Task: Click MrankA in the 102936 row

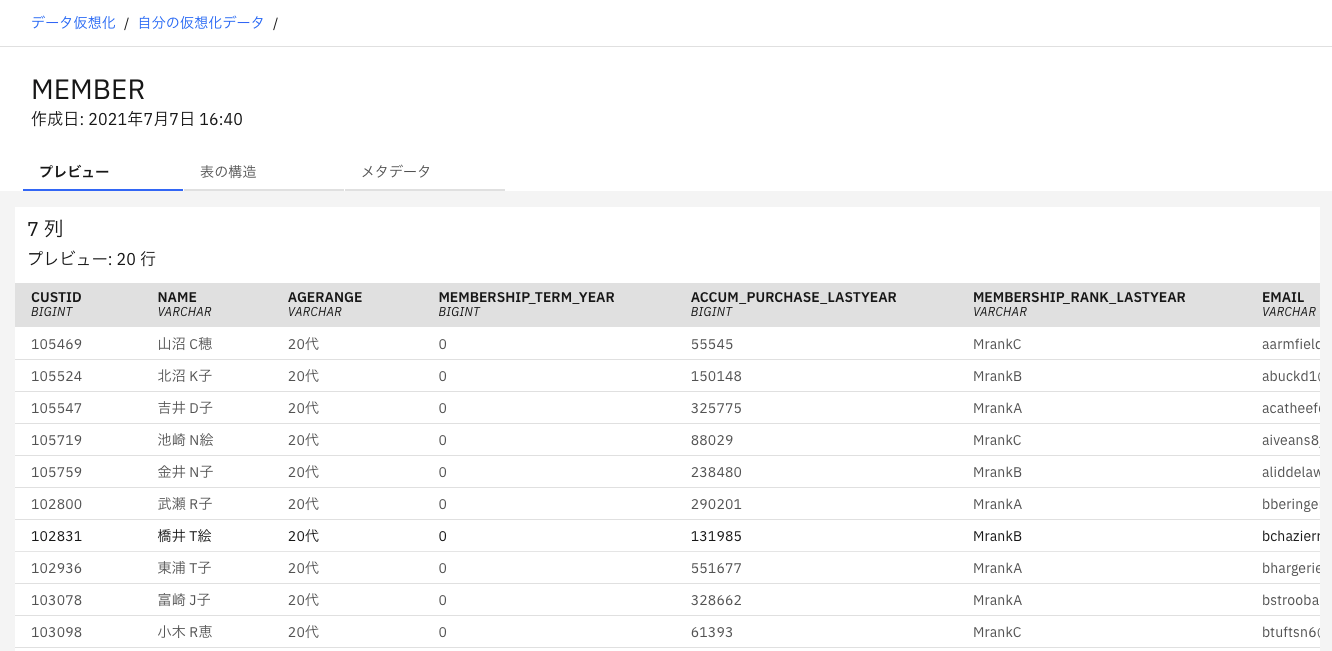Action: [997, 568]
